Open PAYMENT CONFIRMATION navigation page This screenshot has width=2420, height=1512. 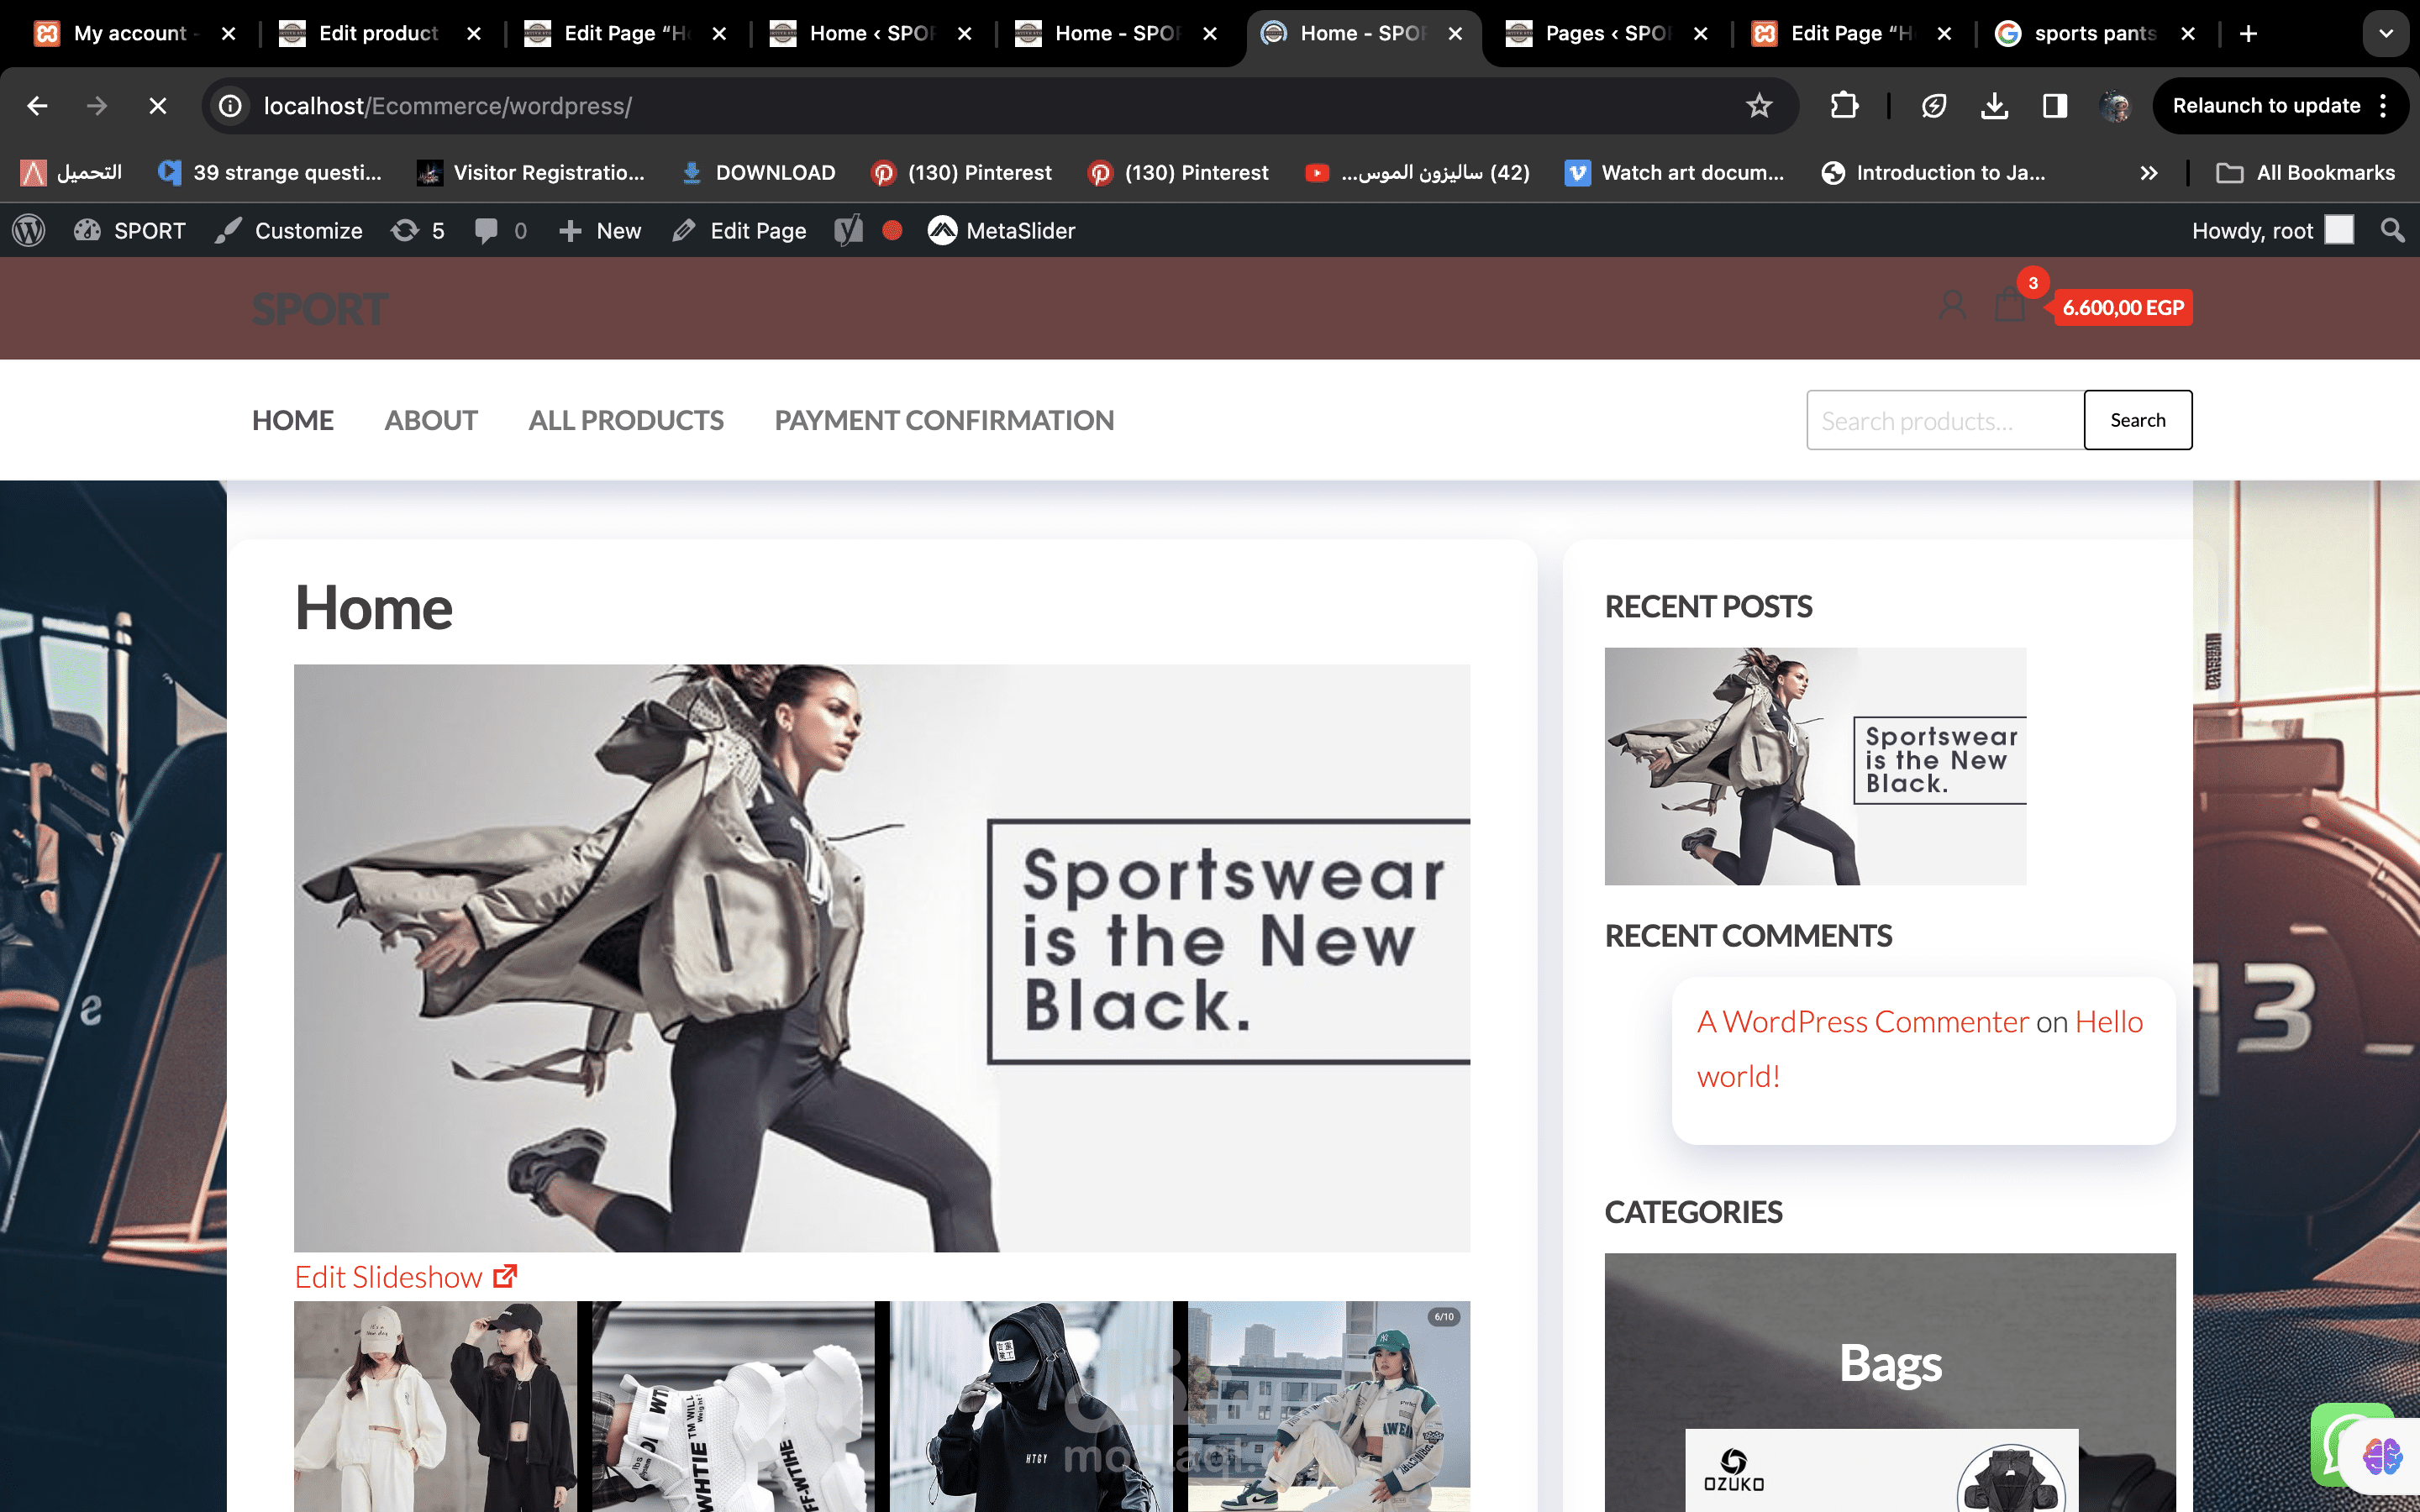click(x=944, y=420)
